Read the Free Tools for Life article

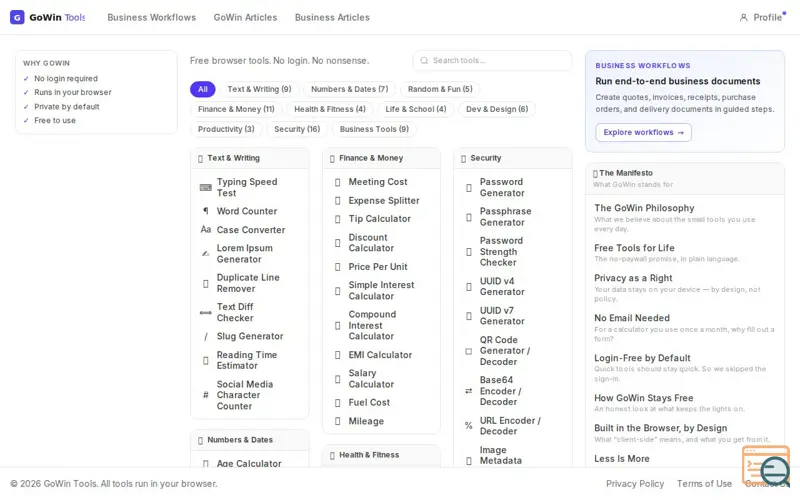tap(634, 248)
